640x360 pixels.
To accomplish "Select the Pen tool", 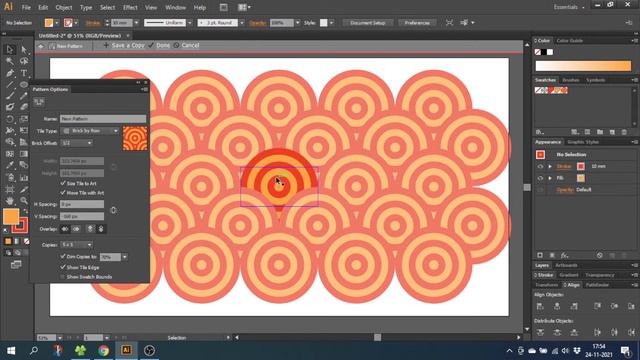I will click(10, 73).
